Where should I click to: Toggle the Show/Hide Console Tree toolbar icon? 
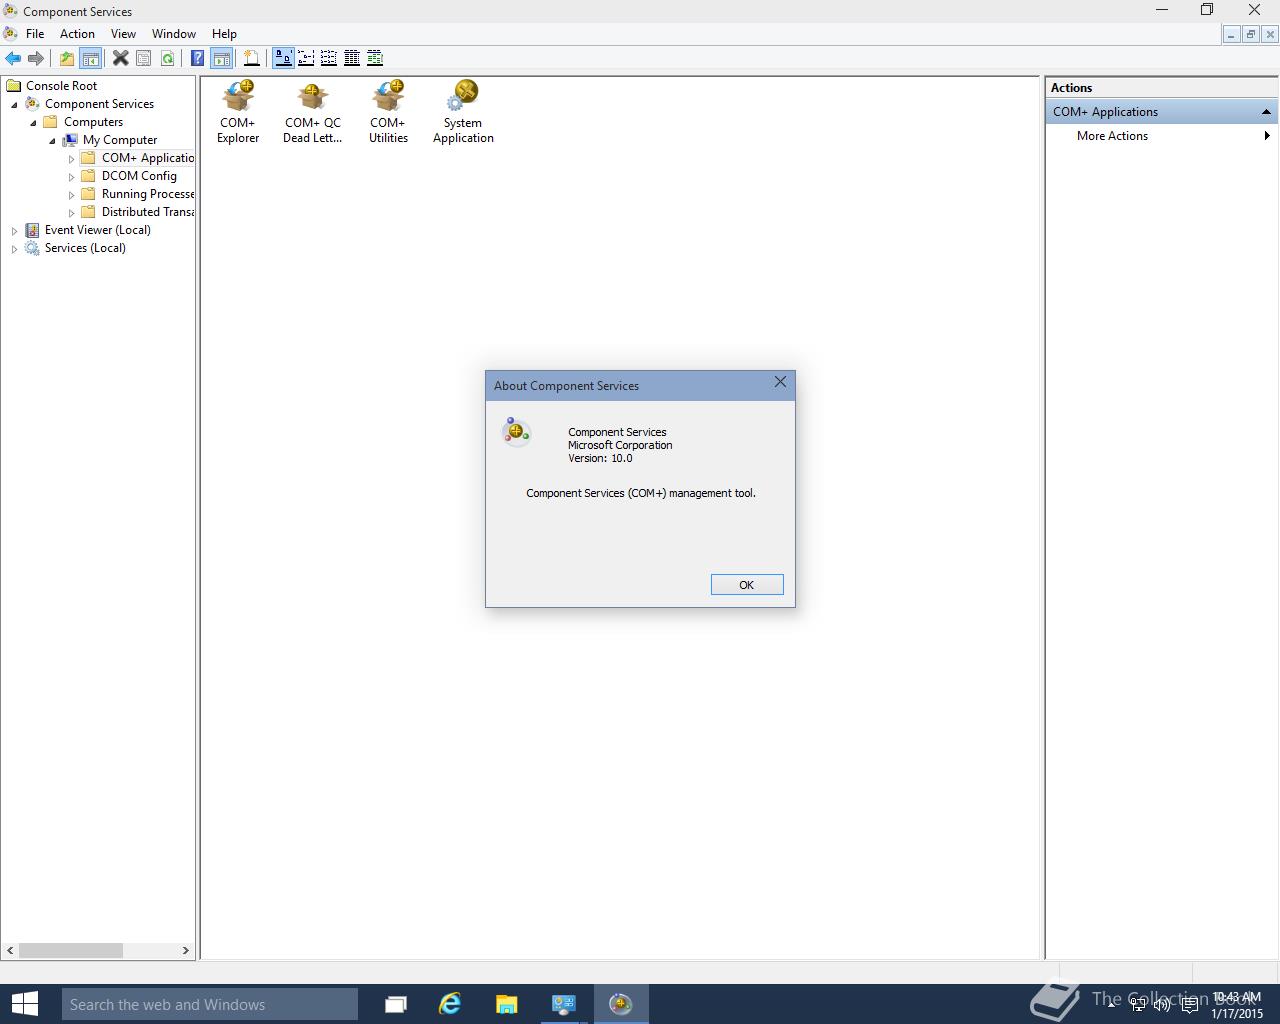click(x=90, y=58)
